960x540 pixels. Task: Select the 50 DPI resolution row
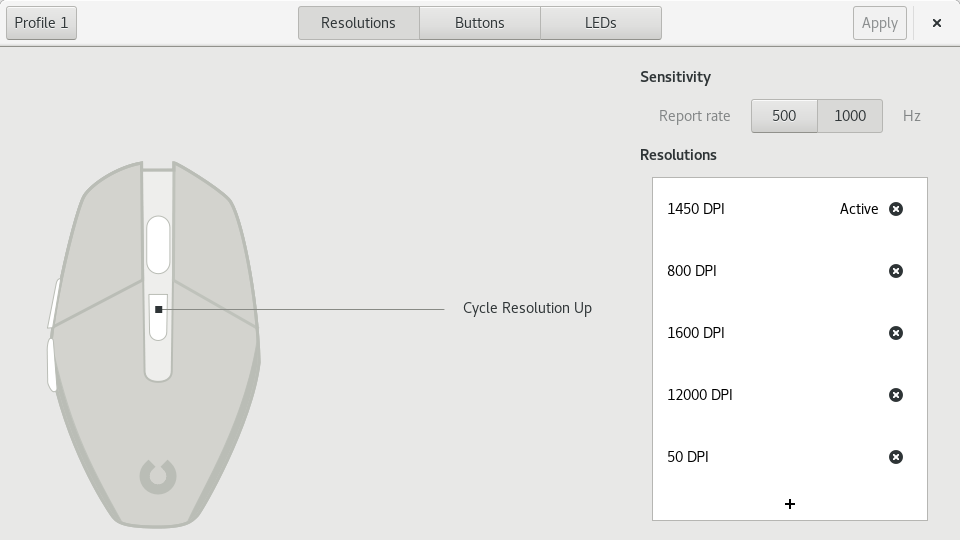click(x=760, y=457)
